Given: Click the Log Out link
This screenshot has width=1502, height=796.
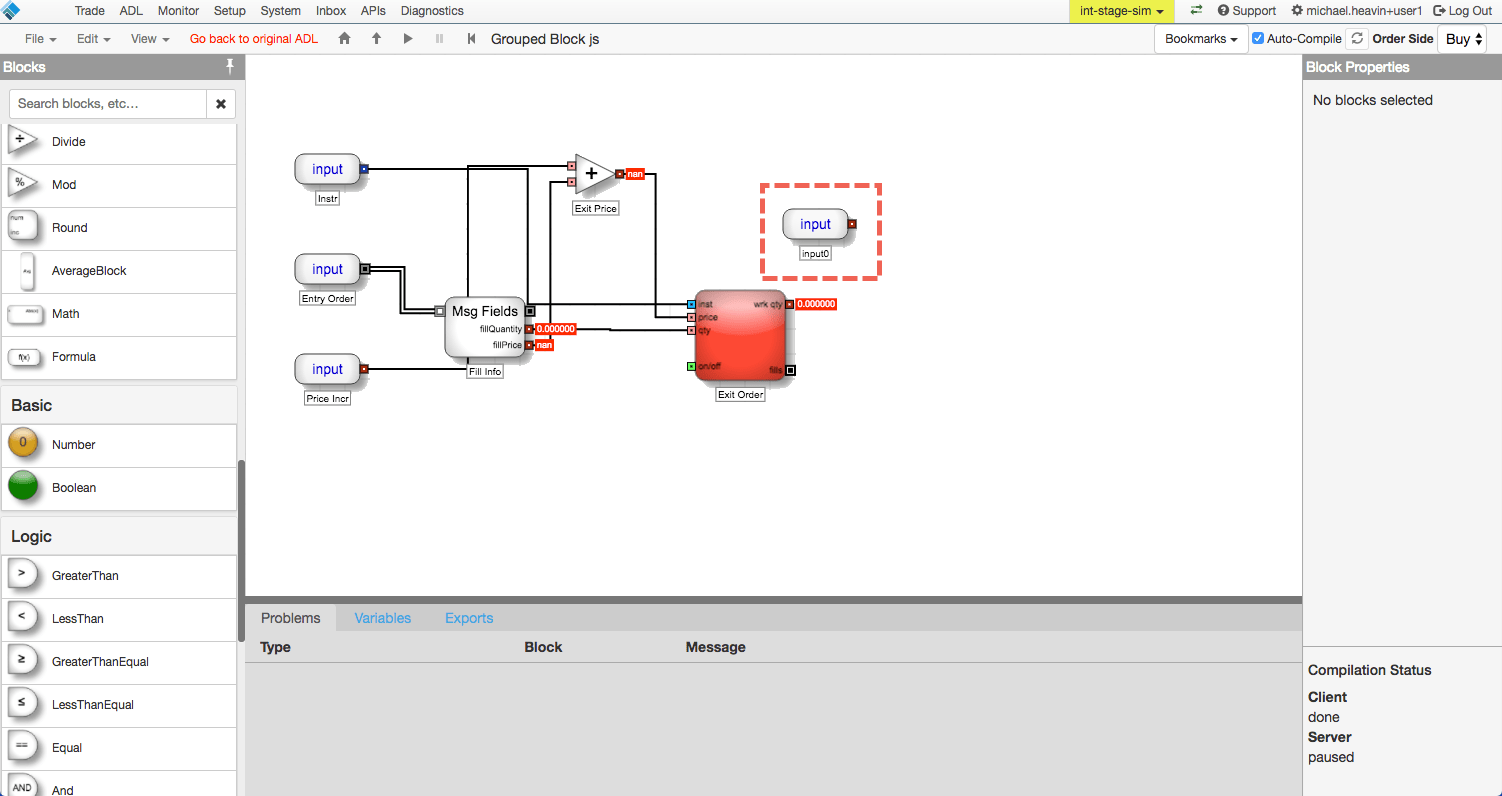Looking at the screenshot, I should click(x=1463, y=11).
